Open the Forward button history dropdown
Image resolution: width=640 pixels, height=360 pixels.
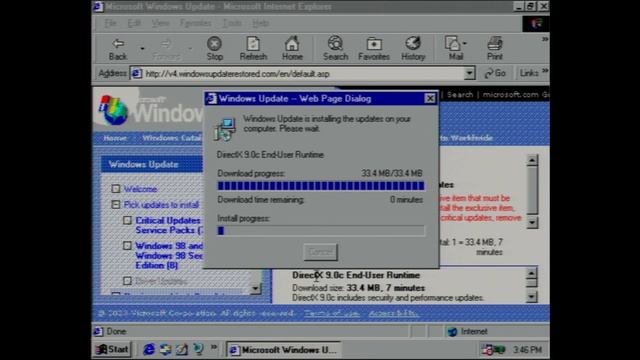point(190,49)
